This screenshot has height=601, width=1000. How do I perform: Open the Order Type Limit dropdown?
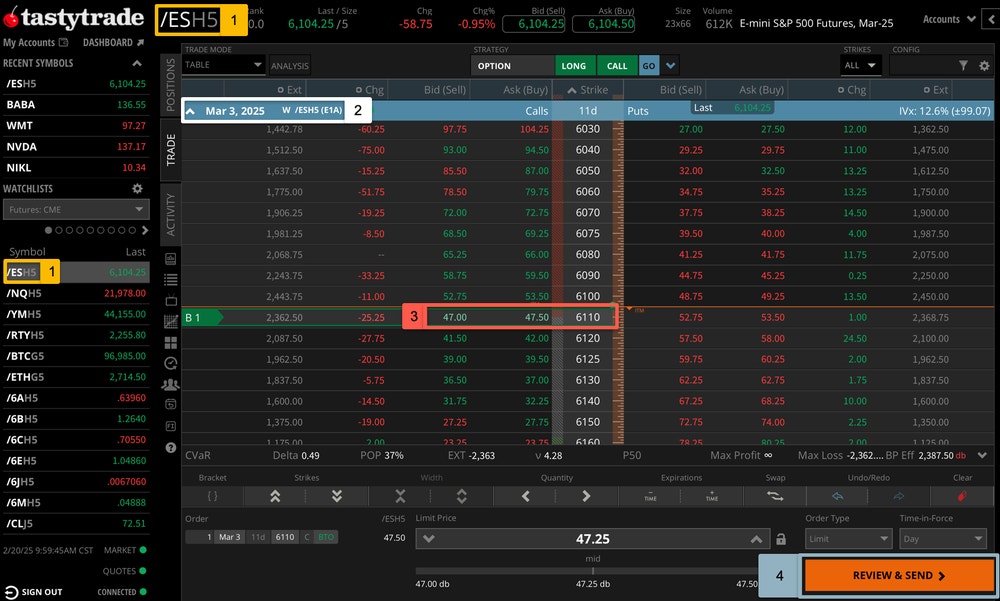pyautogui.click(x=848, y=539)
